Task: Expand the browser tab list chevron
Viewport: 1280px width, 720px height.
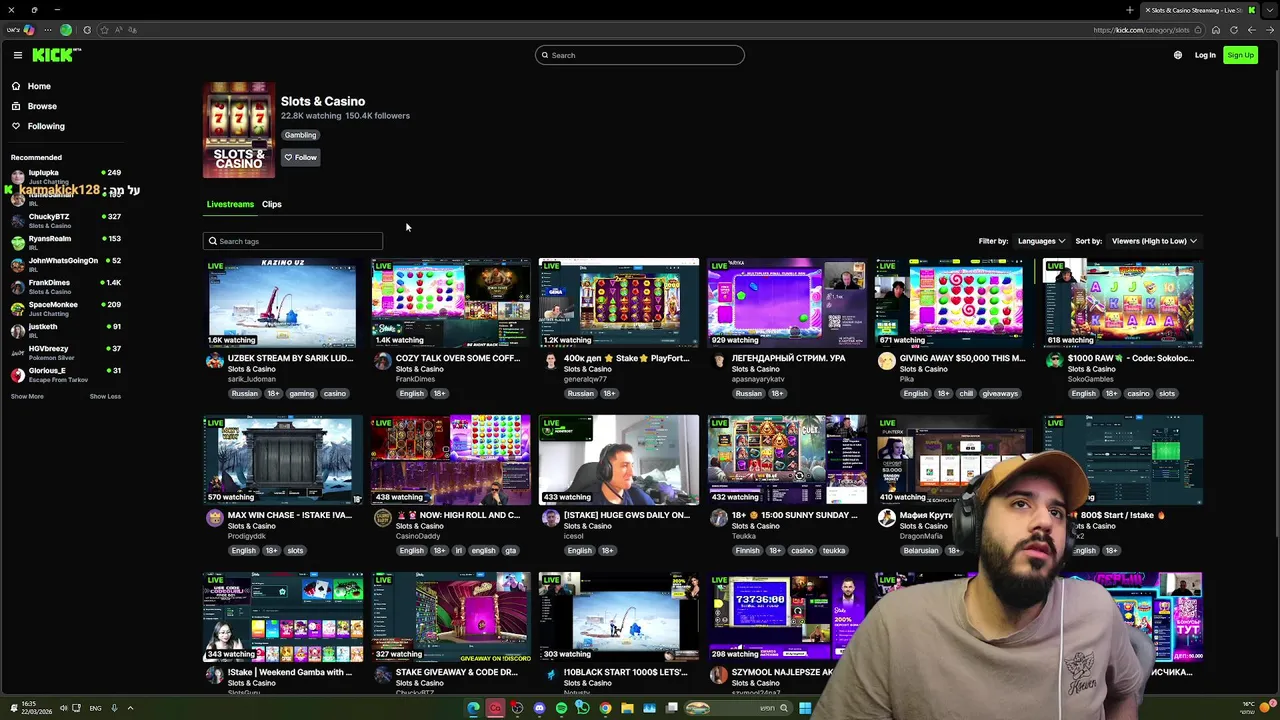Action: (x=1269, y=10)
